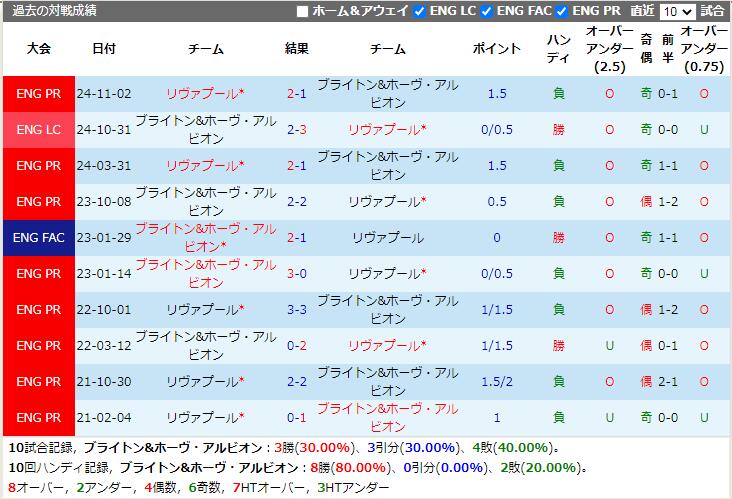Uncheck the ENG FAC filter checkbox
Viewport: 732px width, 499px height.
tap(487, 11)
